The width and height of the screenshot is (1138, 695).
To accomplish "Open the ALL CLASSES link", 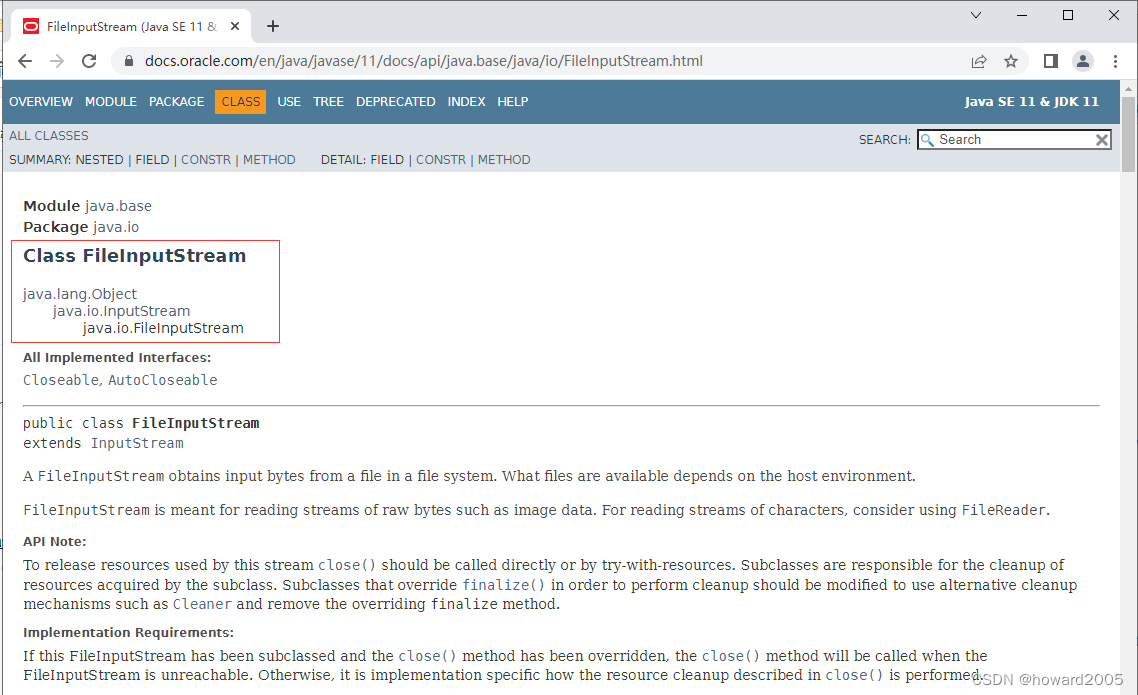I will pyautogui.click(x=49, y=136).
